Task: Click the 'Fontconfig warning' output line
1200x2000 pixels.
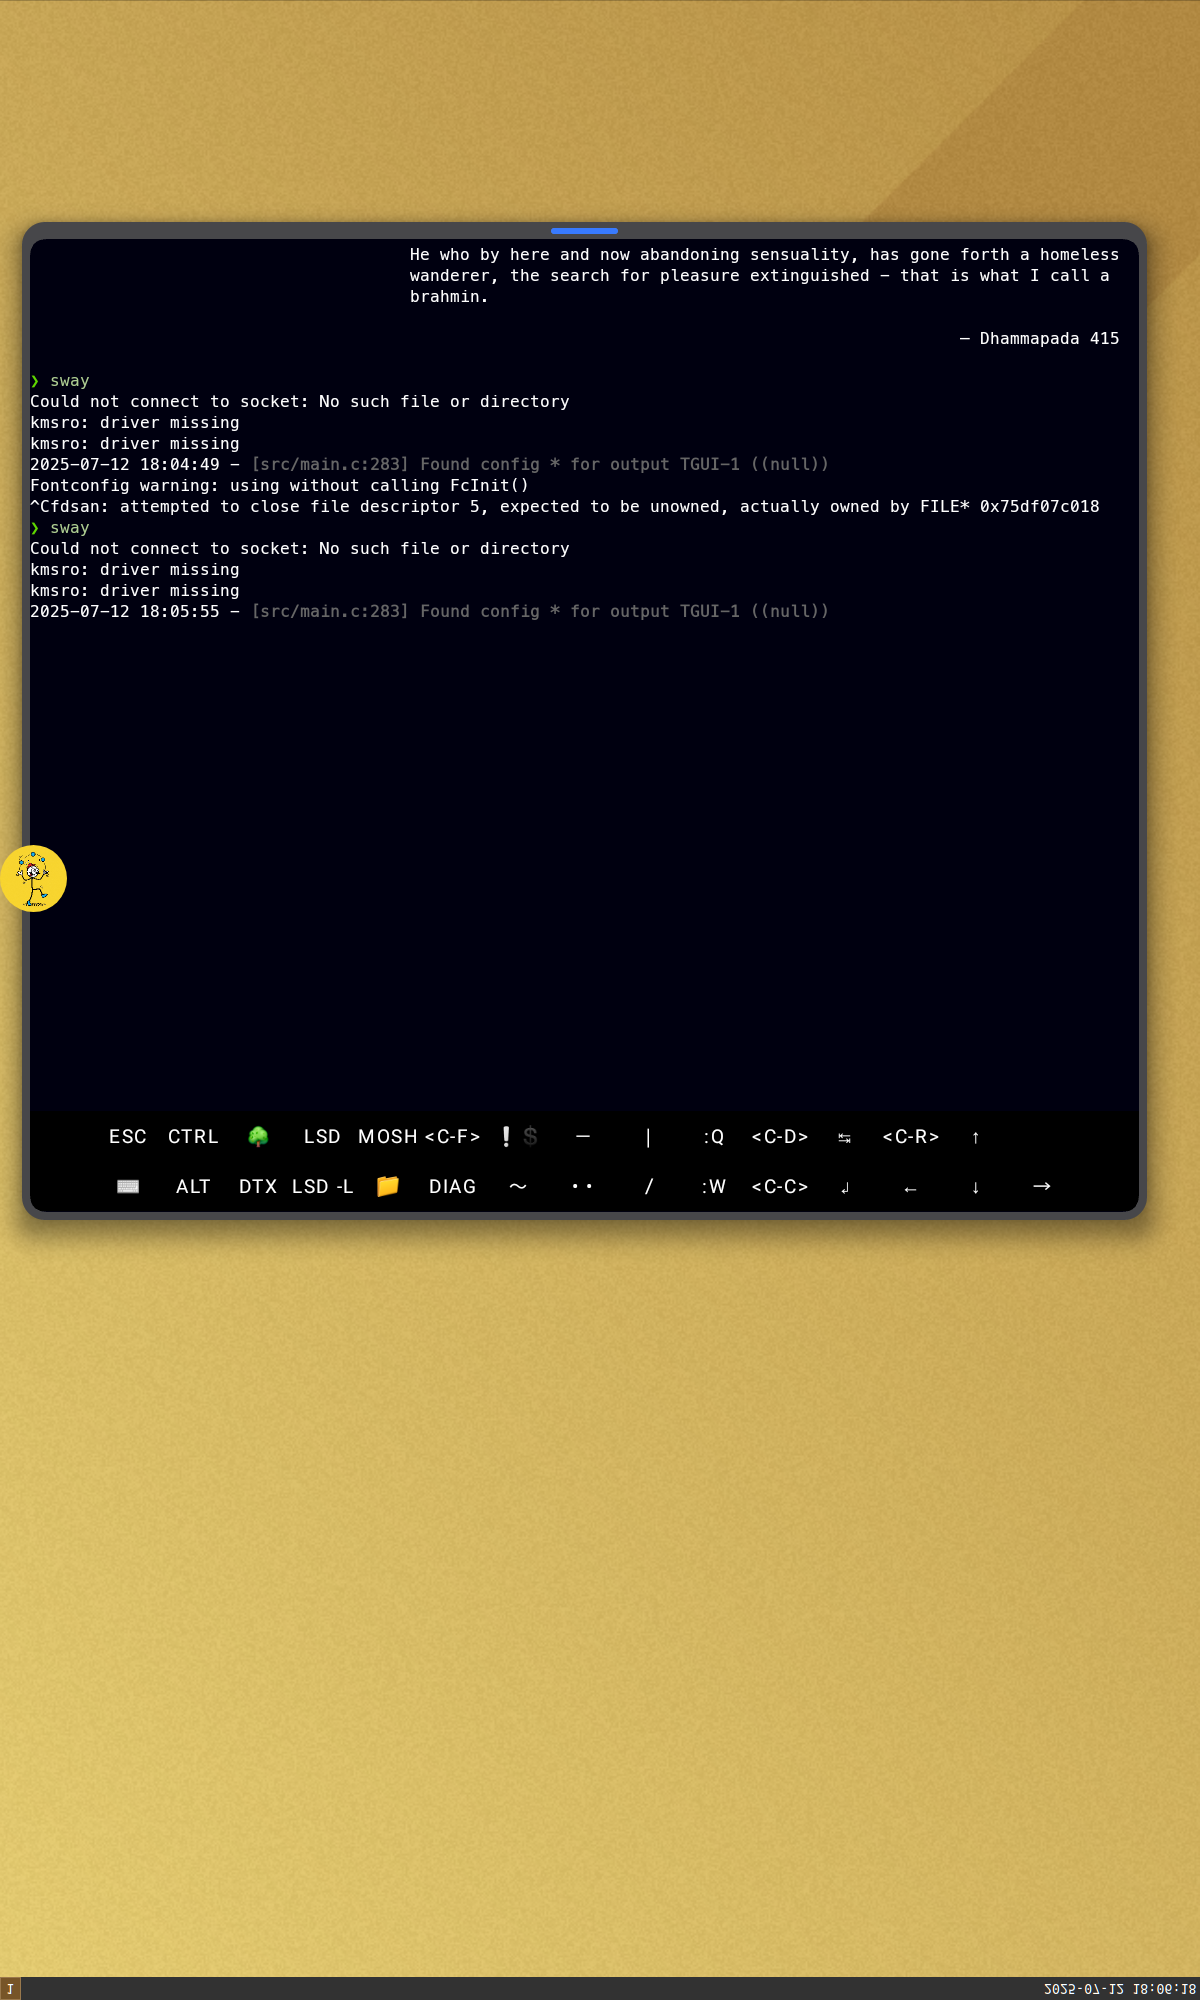Action: 279,486
